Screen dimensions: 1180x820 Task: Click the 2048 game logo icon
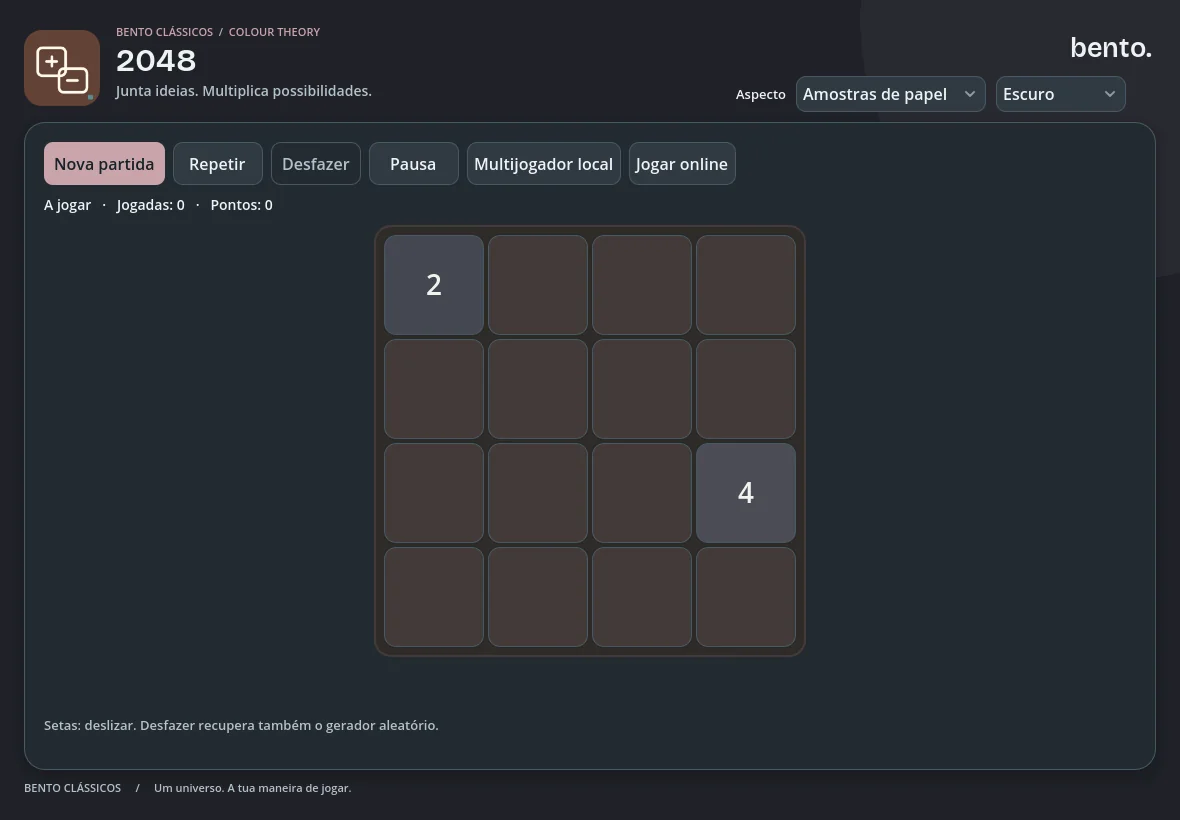[62, 68]
